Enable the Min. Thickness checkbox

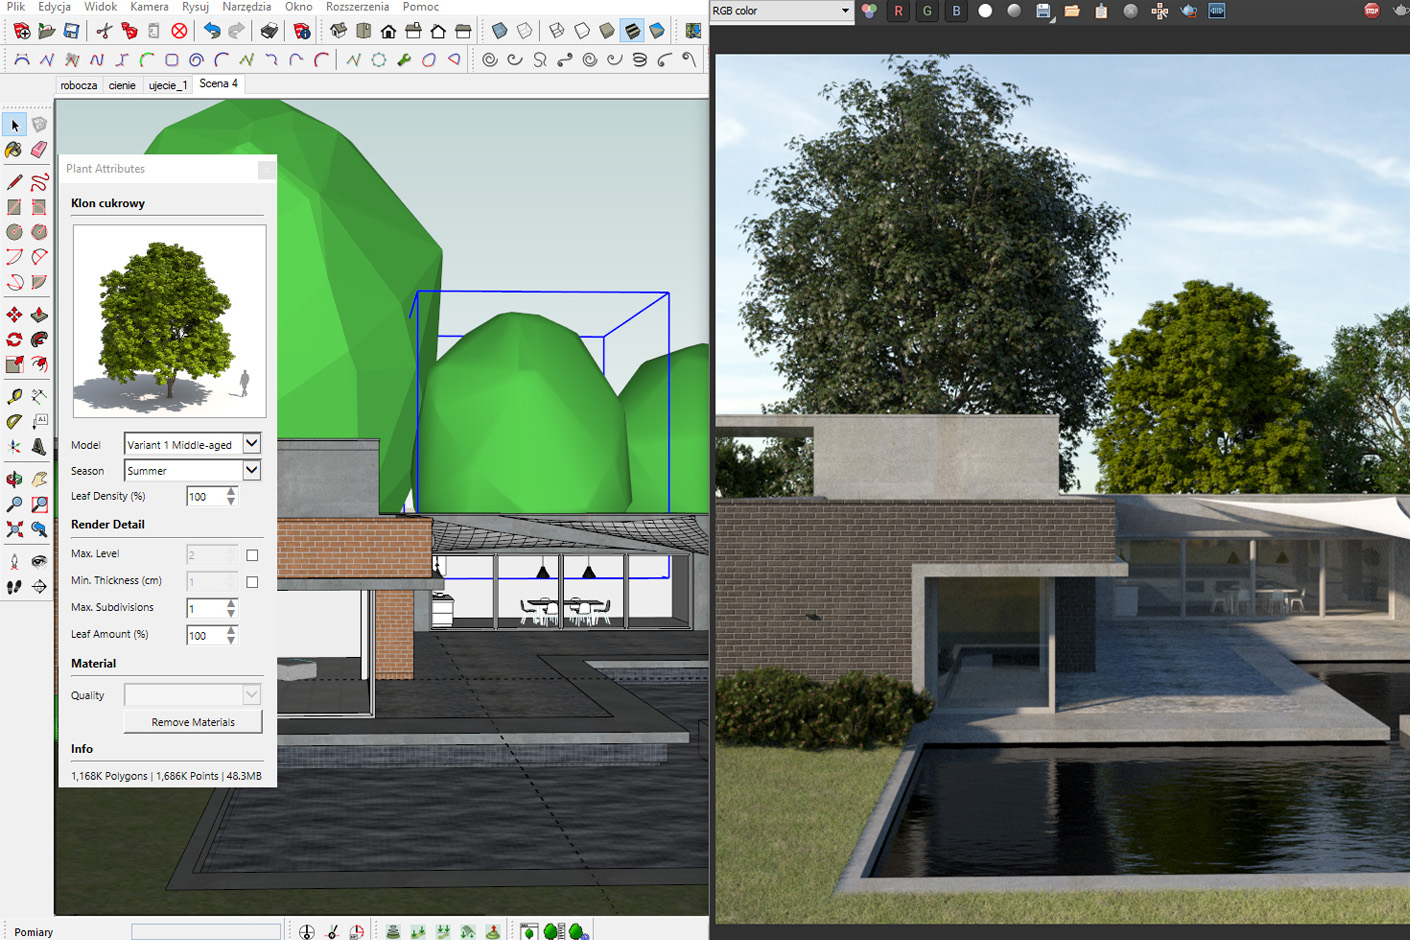(x=252, y=581)
